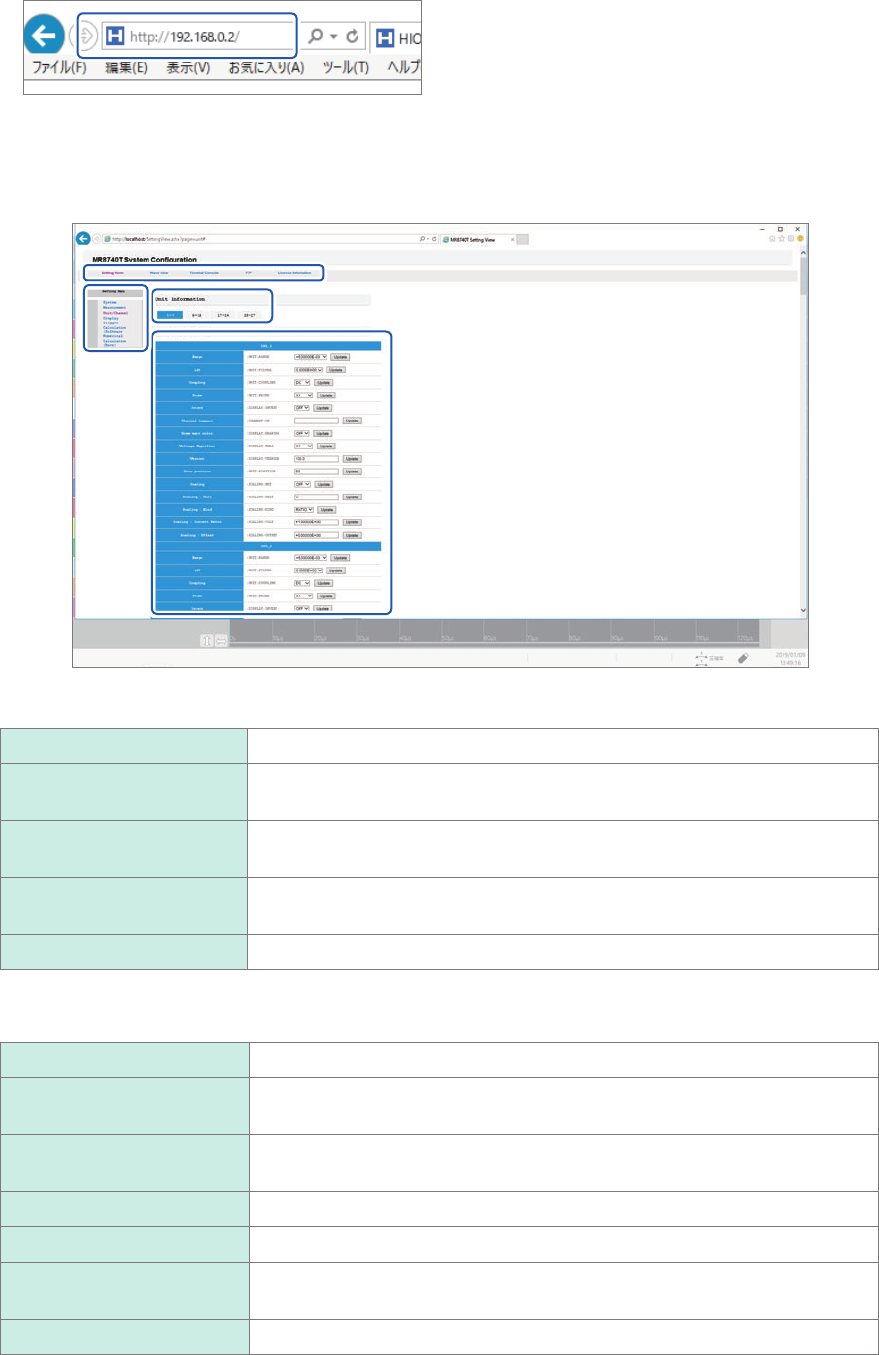Click the refresh icon beside the address bar
This screenshot has width=879, height=1355.
pos(352,35)
